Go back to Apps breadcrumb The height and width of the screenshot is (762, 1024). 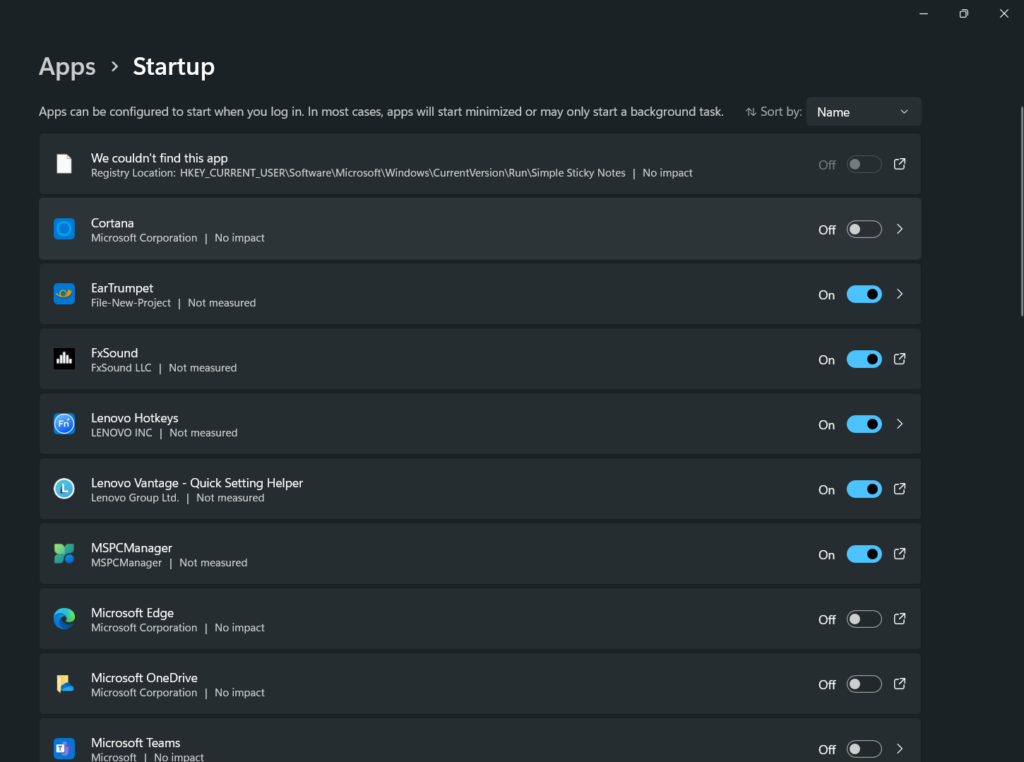(x=67, y=67)
